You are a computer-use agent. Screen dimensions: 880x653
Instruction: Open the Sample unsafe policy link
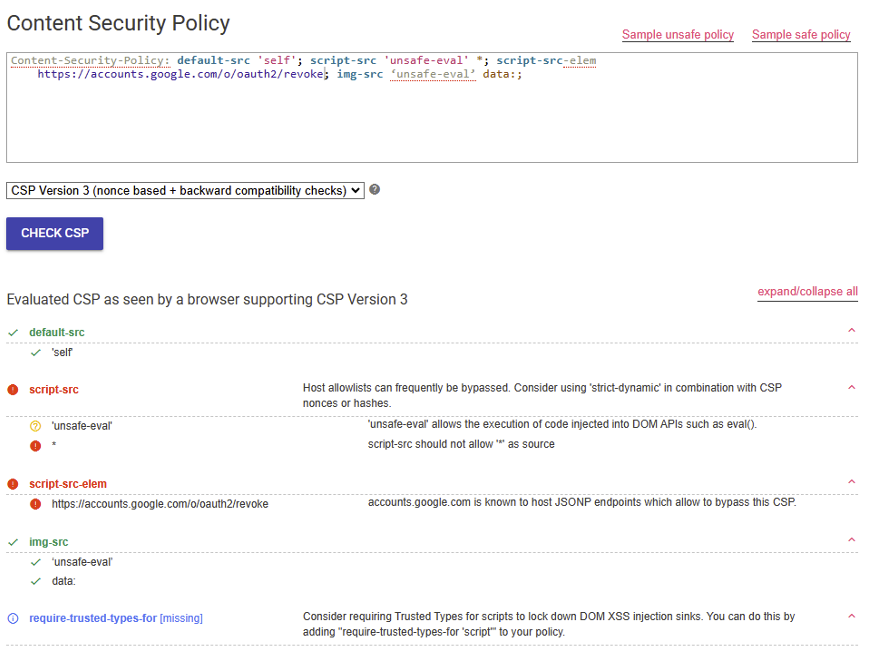tap(677, 35)
